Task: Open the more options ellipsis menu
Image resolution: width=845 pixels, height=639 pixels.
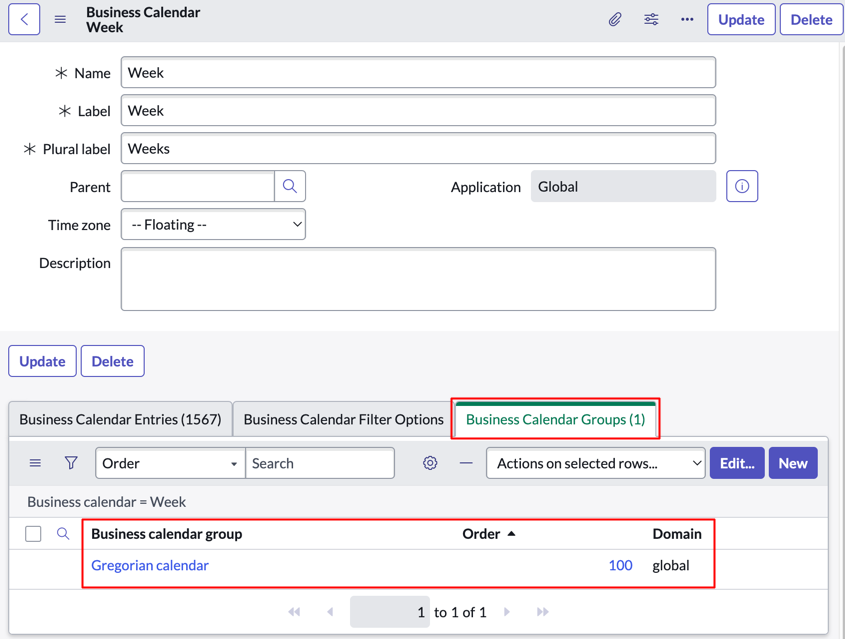Action: click(x=687, y=19)
